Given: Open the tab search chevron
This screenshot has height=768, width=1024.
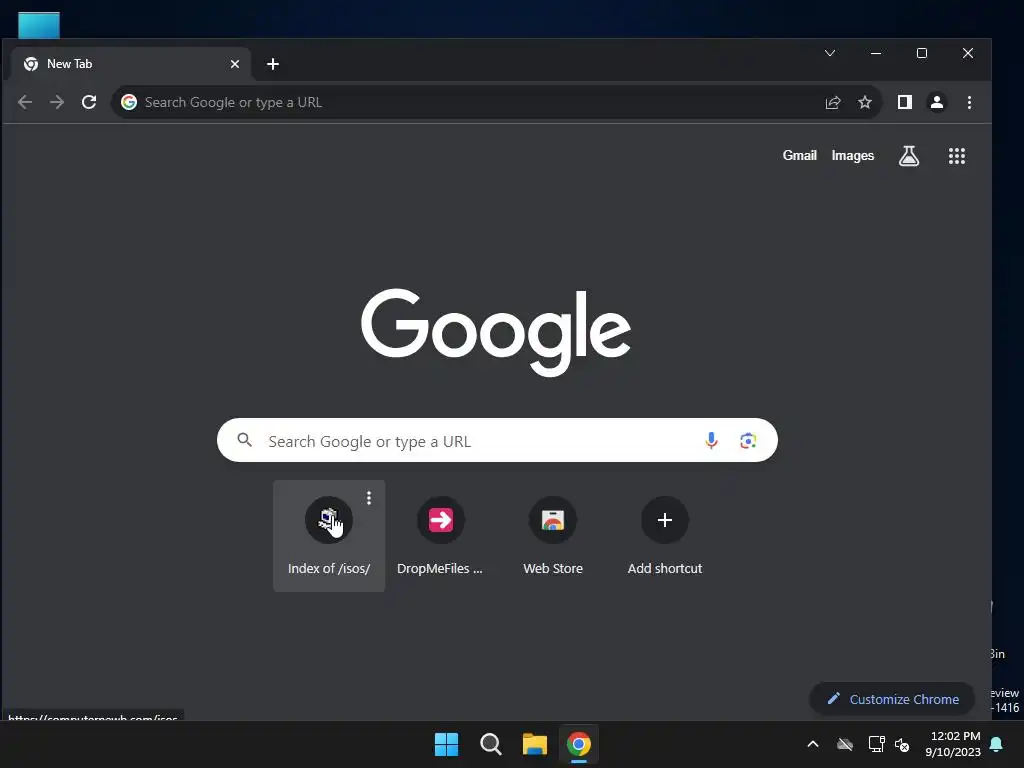Looking at the screenshot, I should [x=829, y=53].
